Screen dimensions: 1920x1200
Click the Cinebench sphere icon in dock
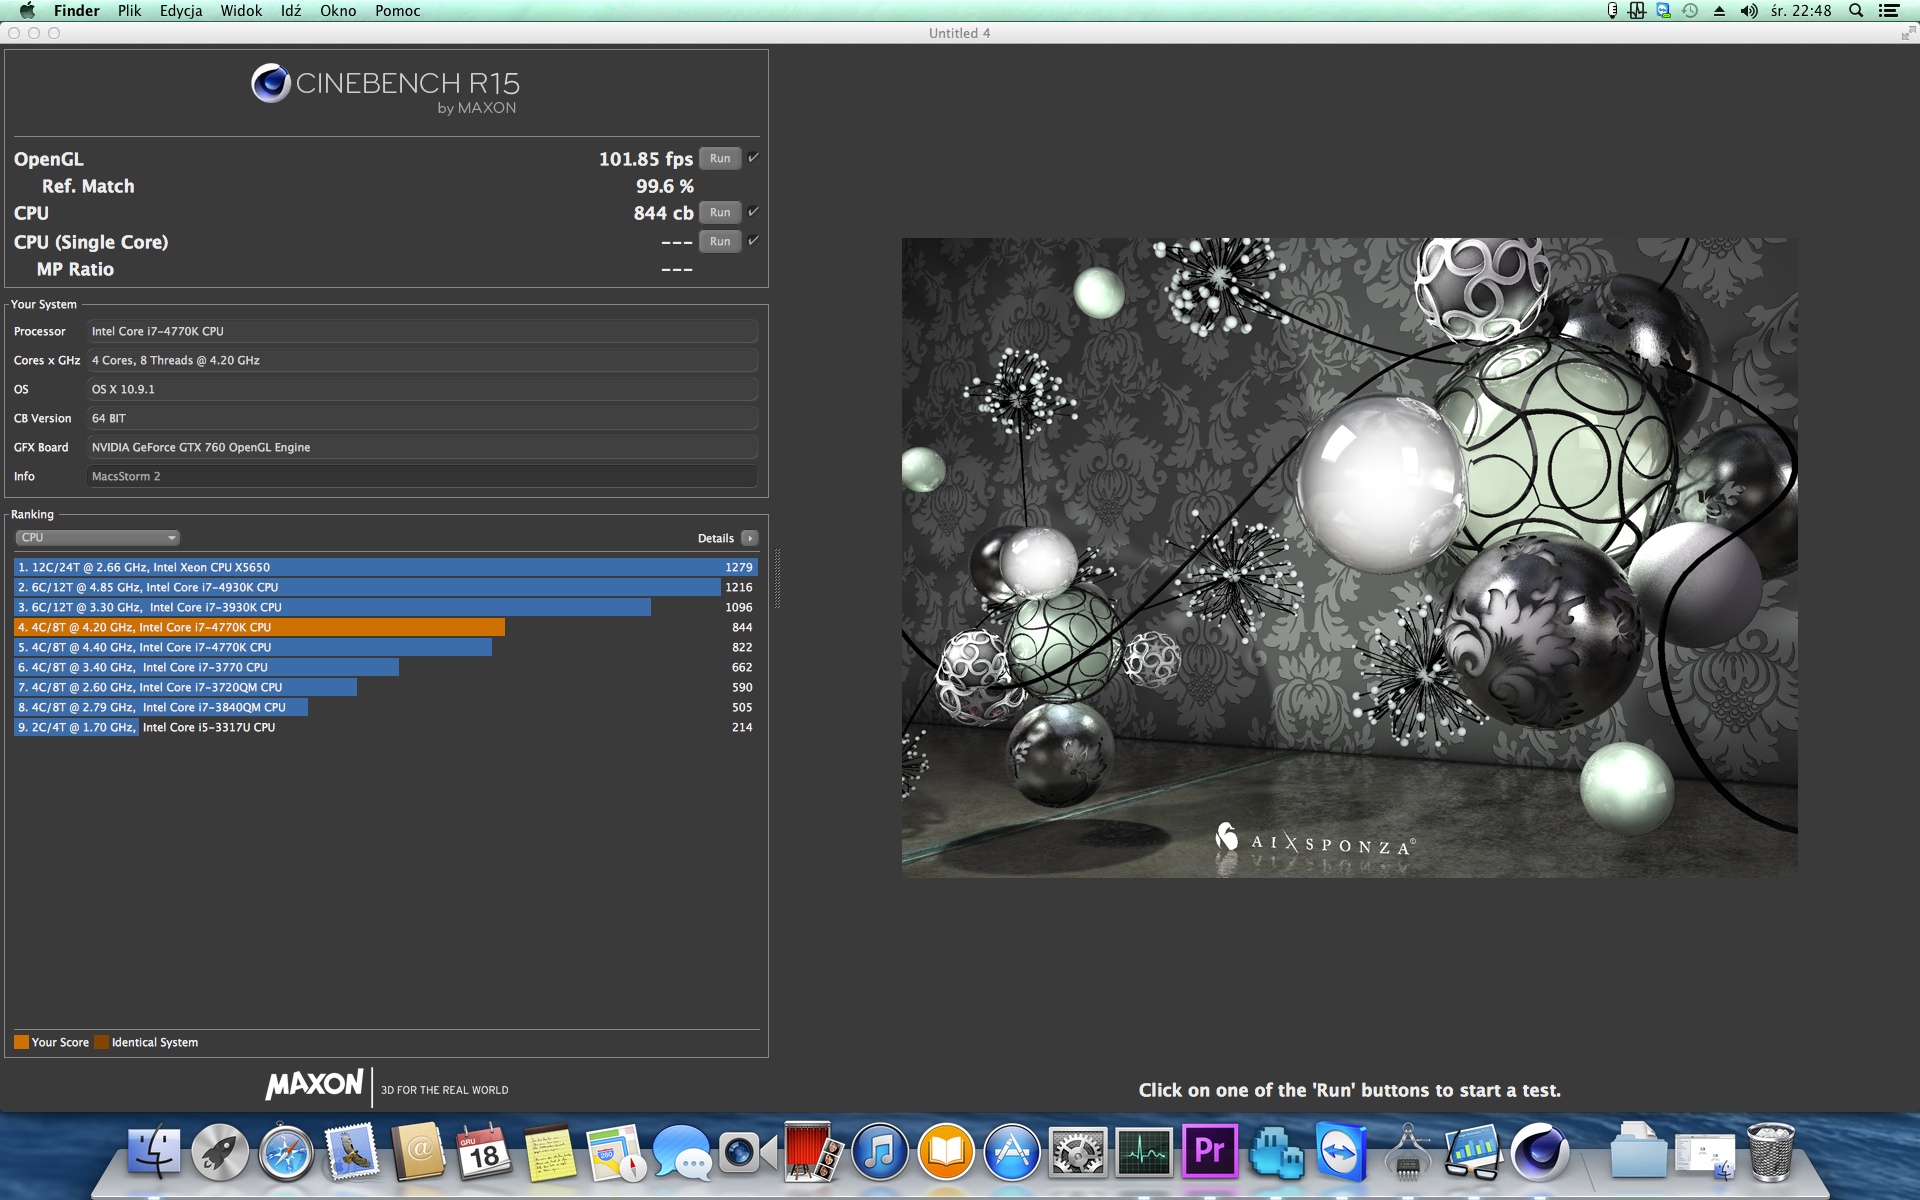(1540, 1152)
